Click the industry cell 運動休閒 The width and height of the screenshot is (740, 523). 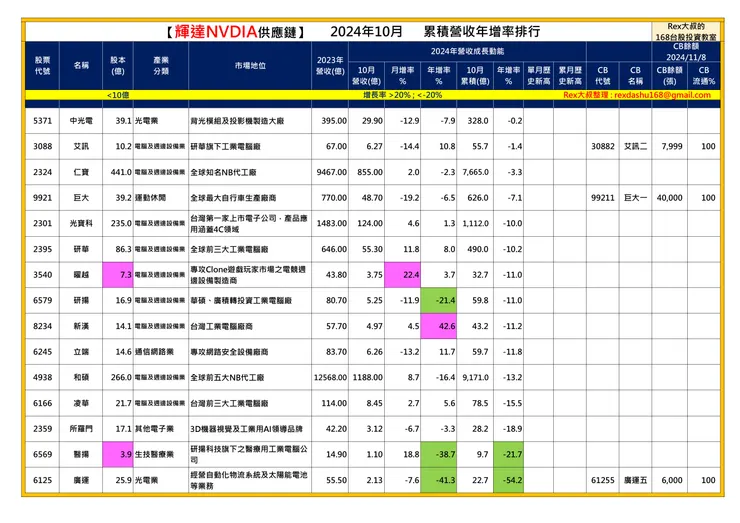pyautogui.click(x=151, y=198)
